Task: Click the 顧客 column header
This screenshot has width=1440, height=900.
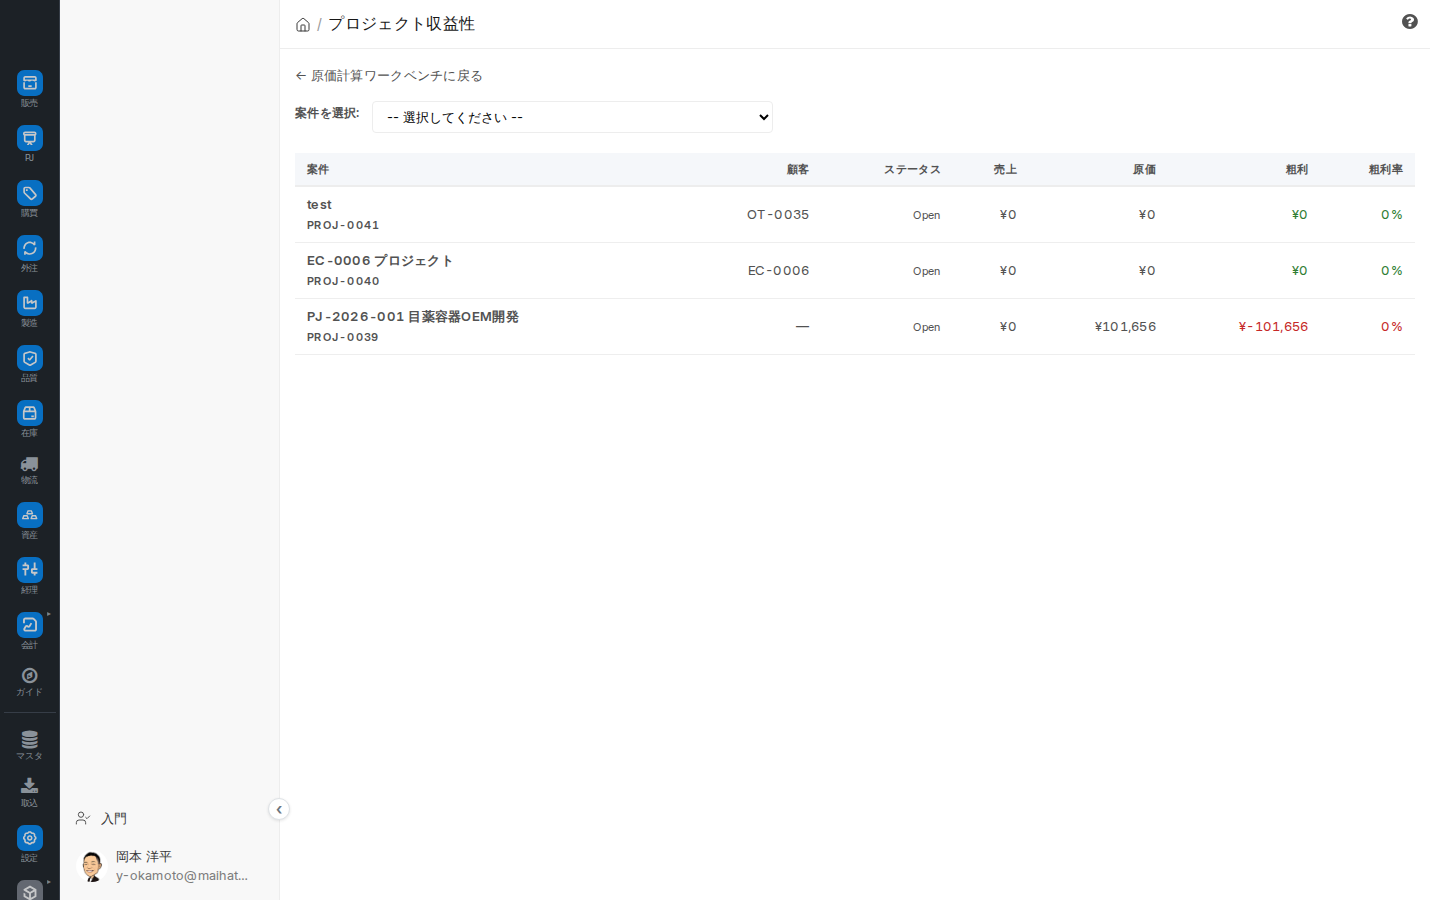Action: click(x=797, y=170)
